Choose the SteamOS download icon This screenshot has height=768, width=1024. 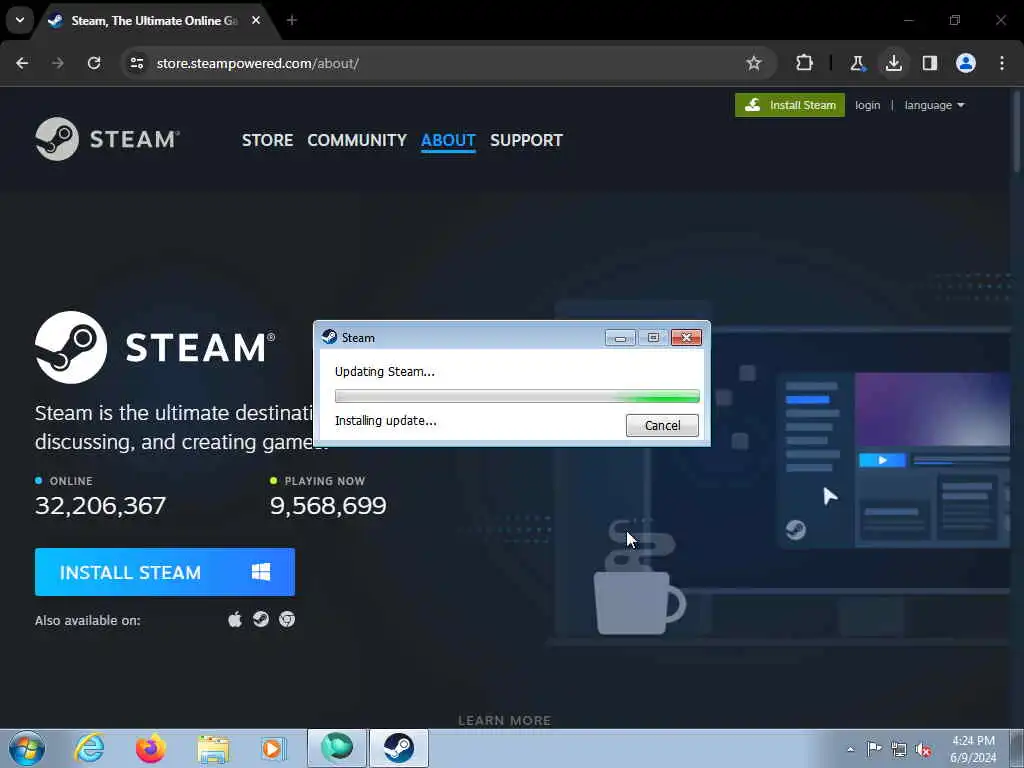(x=261, y=619)
